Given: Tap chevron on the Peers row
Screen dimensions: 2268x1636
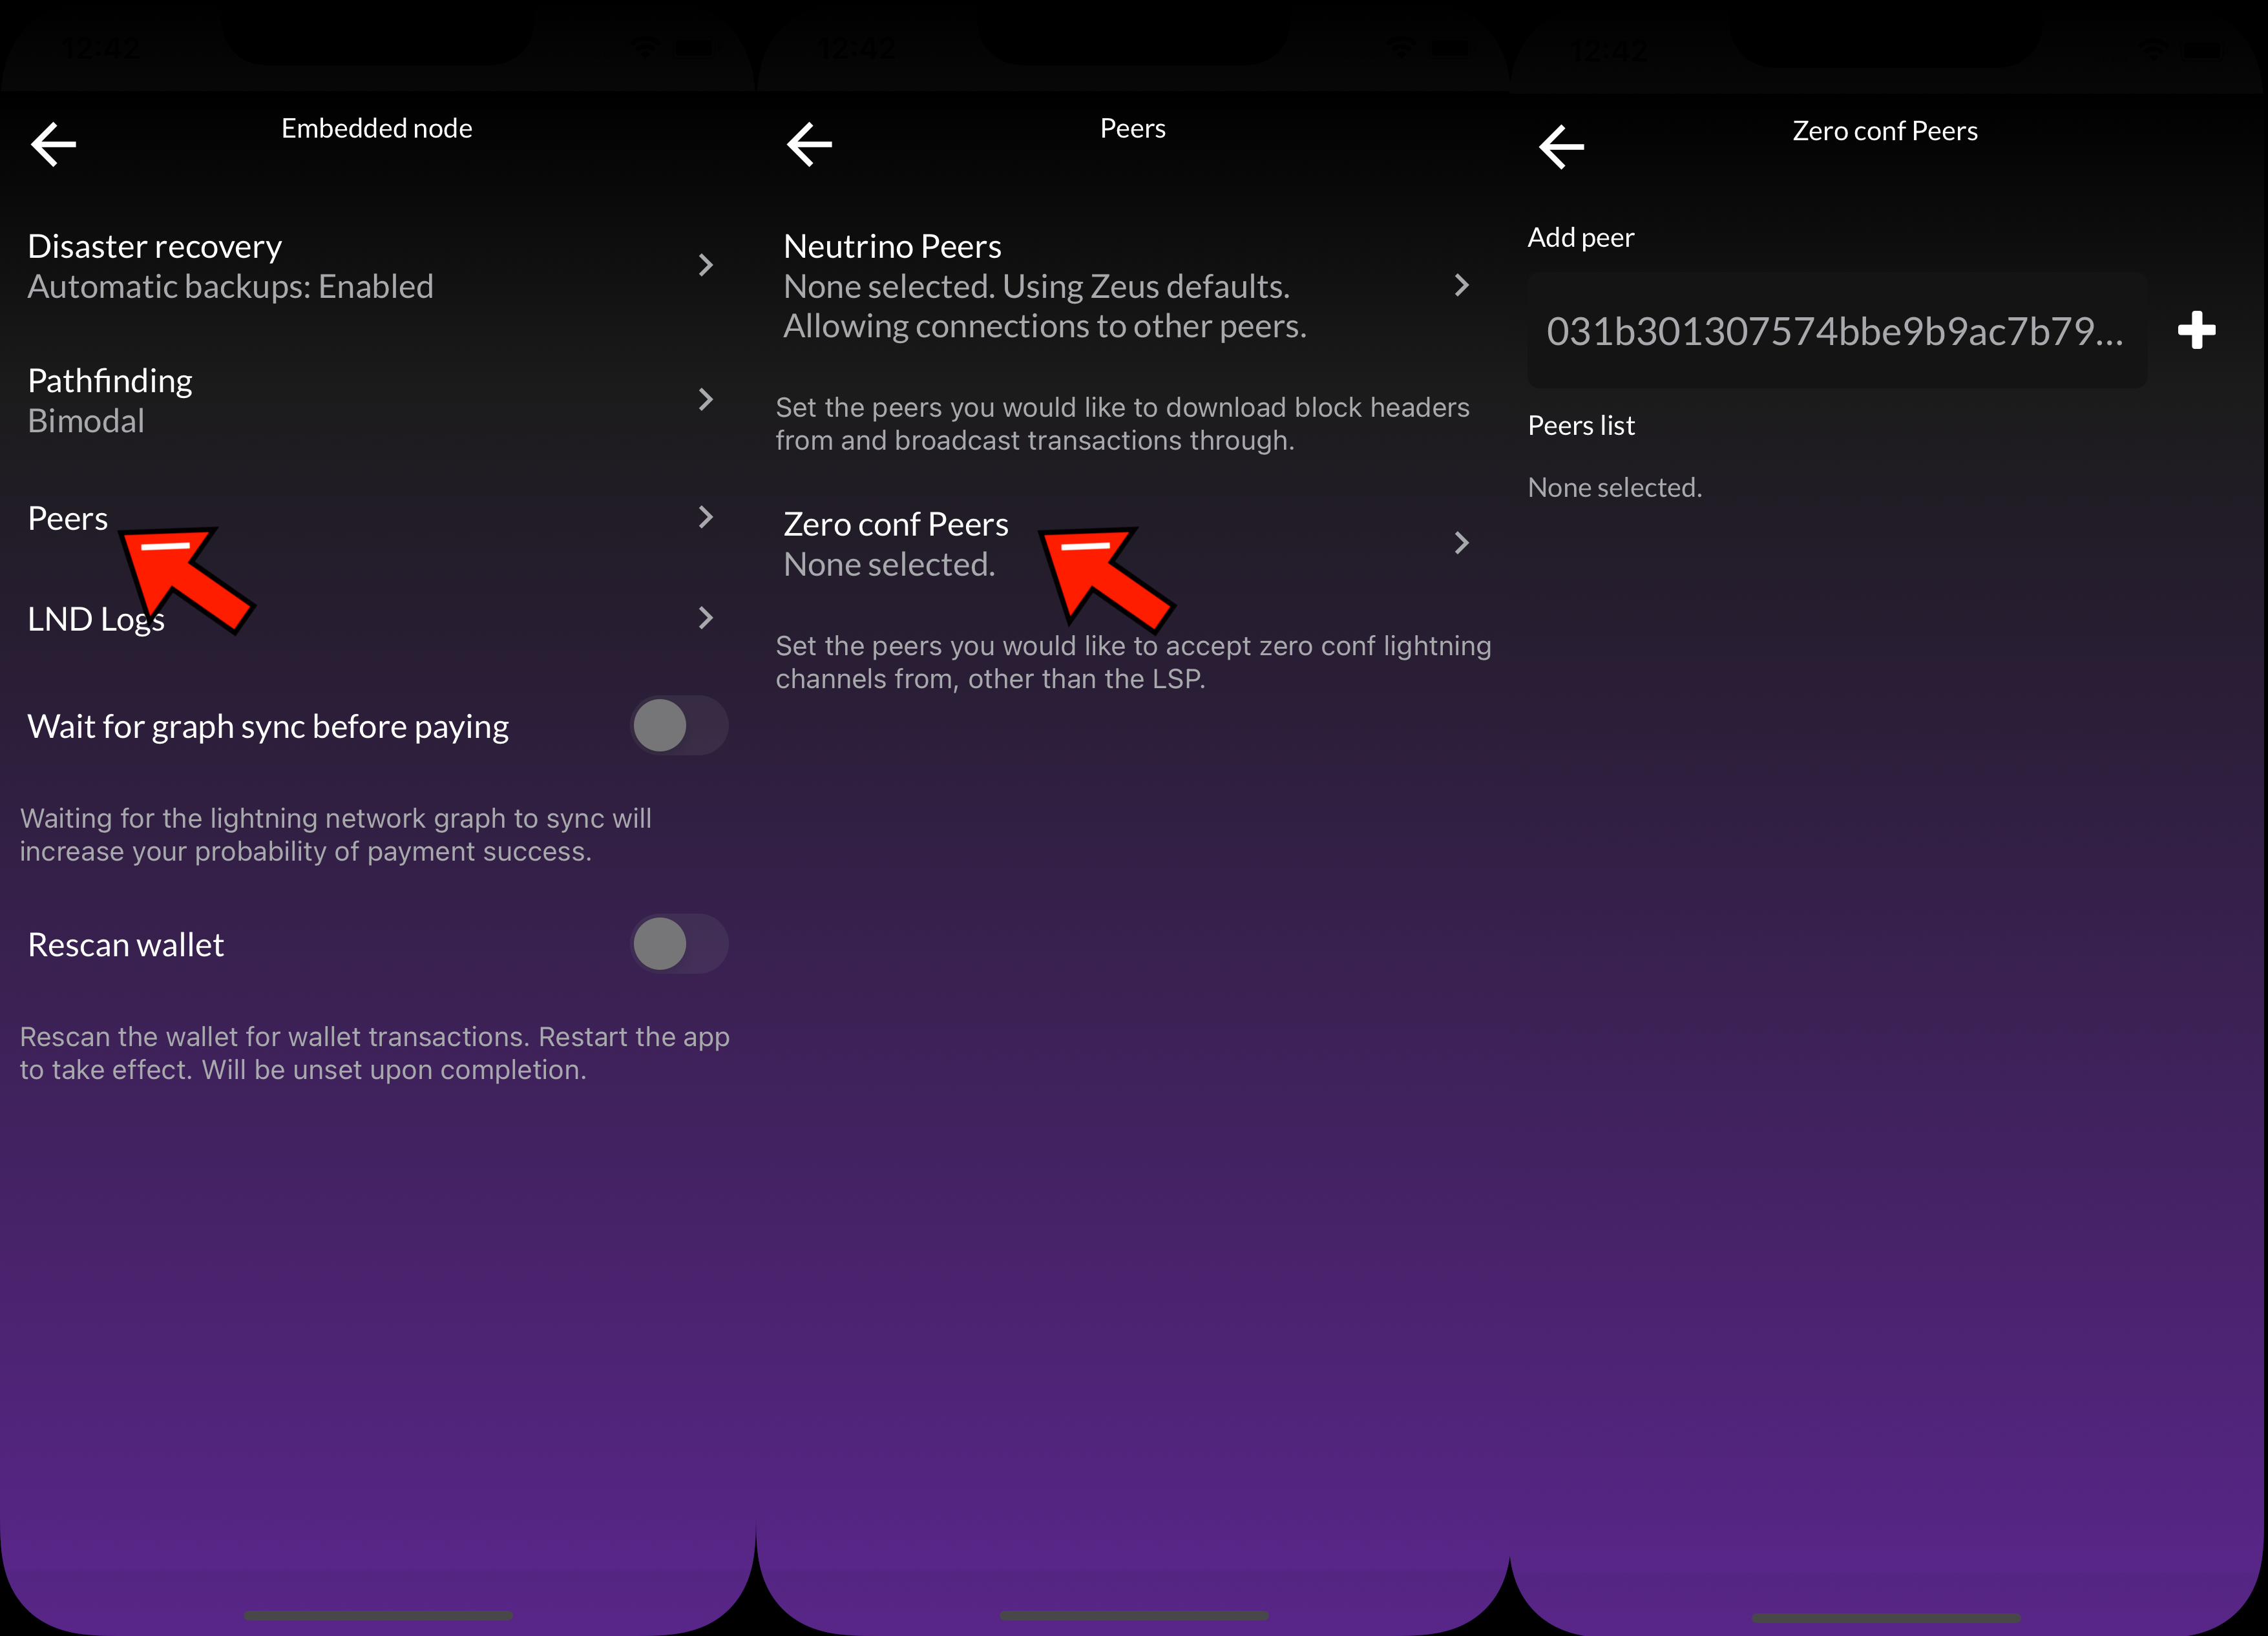Looking at the screenshot, I should 705,517.
